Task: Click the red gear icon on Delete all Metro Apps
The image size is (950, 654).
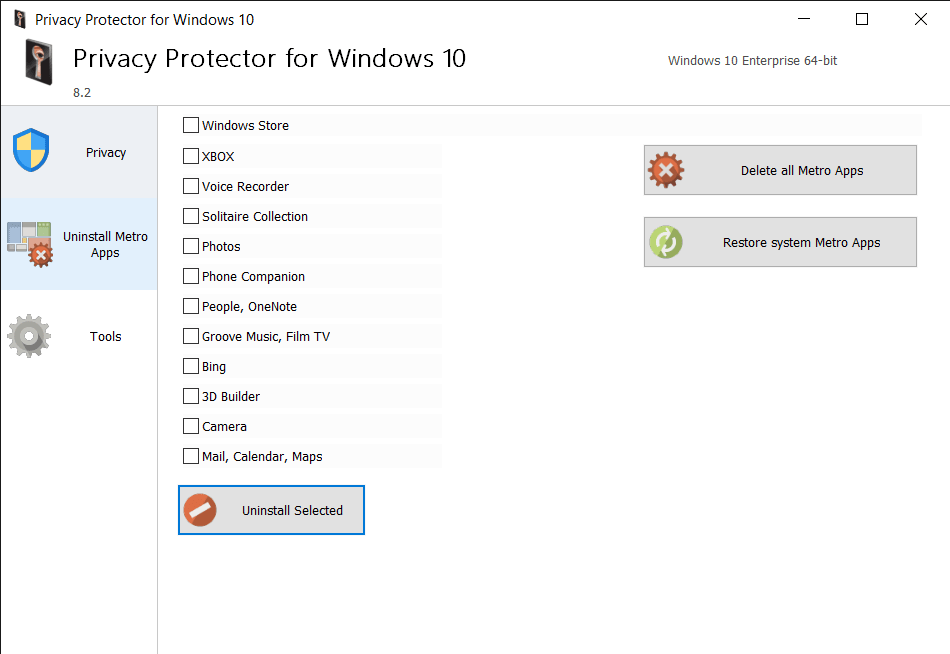Action: (666, 170)
